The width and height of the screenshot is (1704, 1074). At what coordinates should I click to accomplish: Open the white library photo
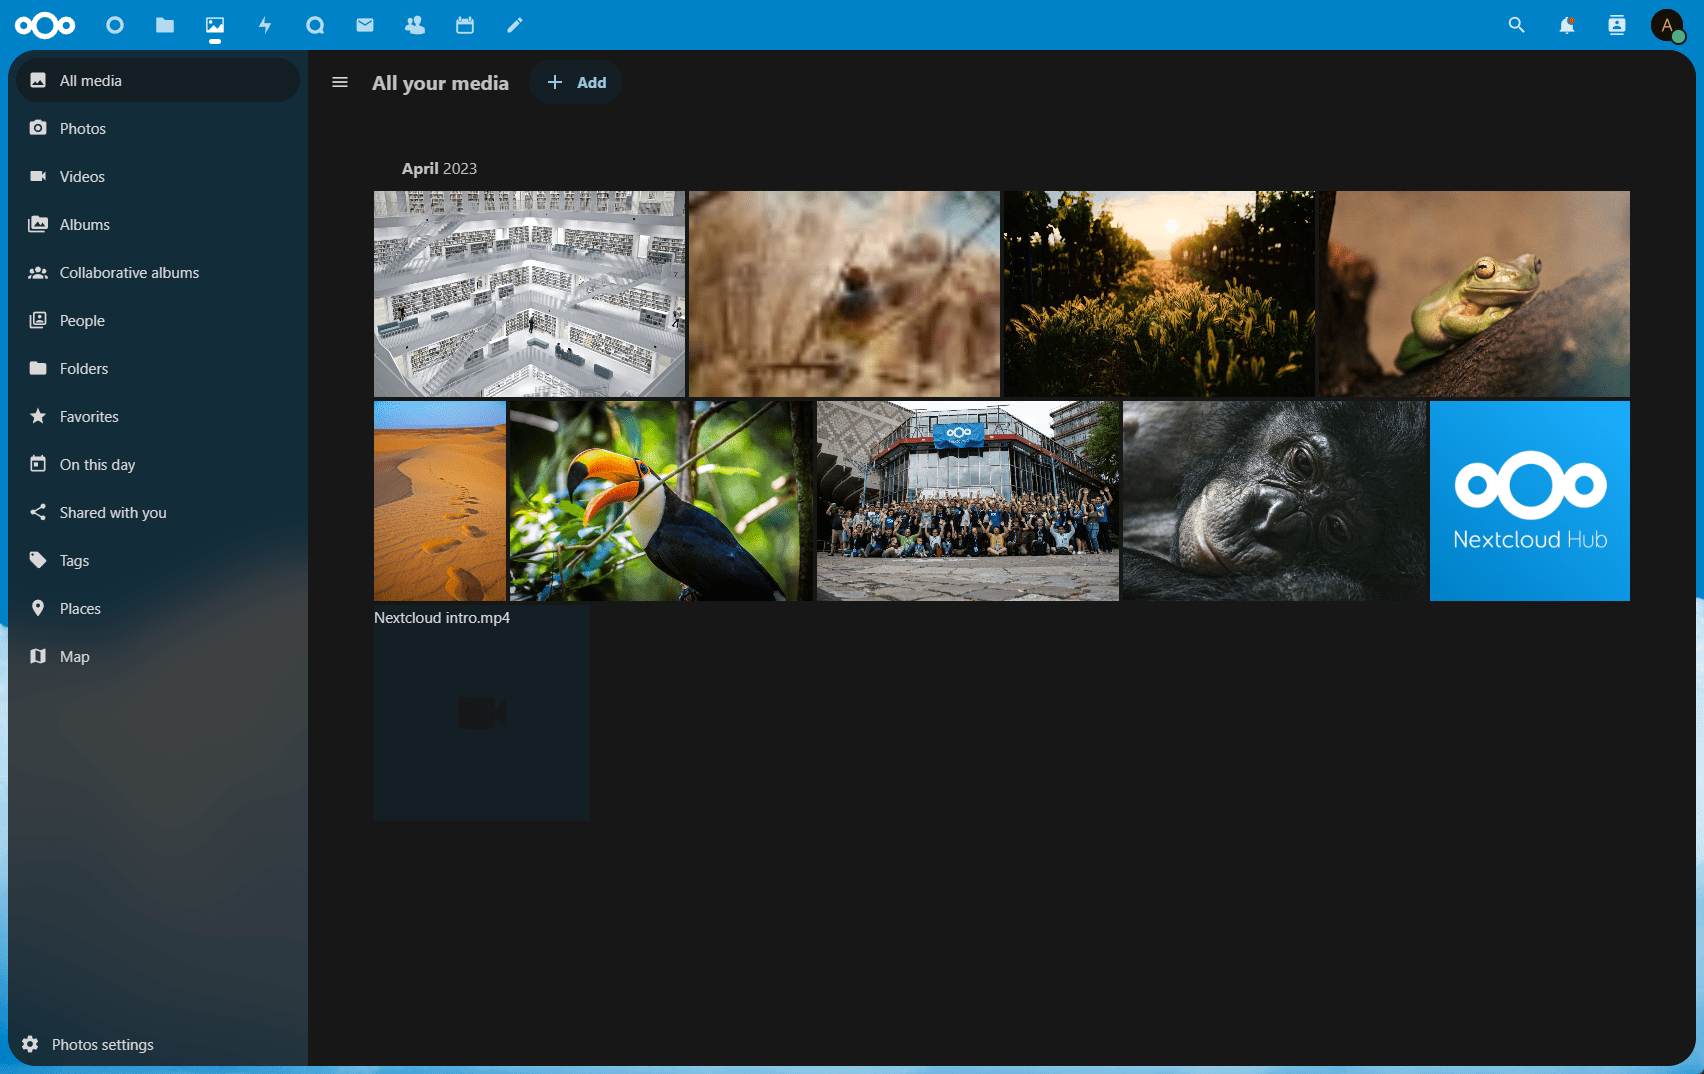pos(529,294)
